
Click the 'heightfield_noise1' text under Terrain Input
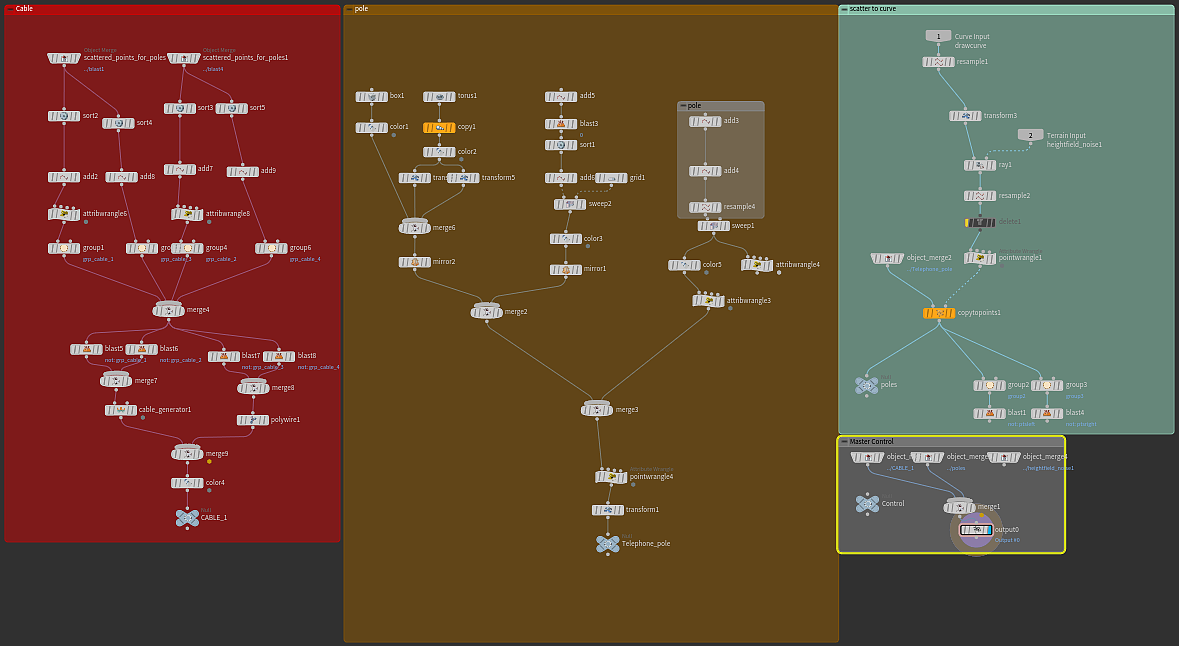pos(1074,144)
